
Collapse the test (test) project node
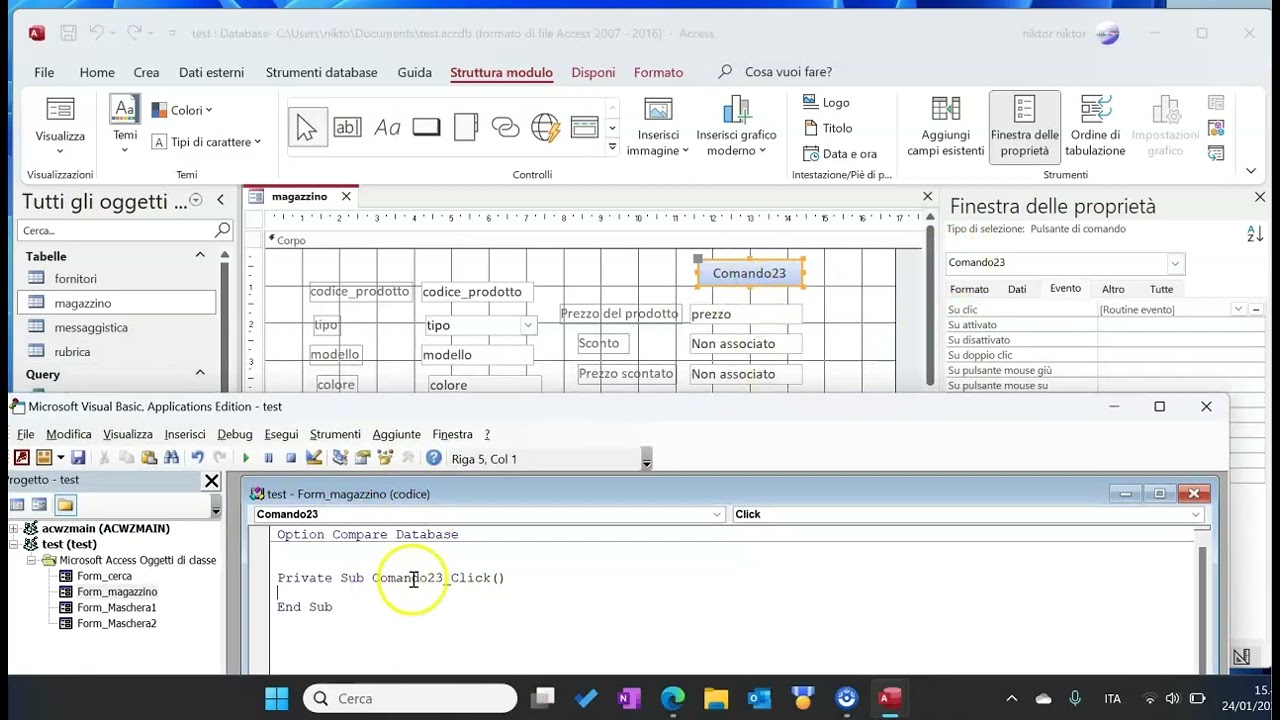point(14,544)
